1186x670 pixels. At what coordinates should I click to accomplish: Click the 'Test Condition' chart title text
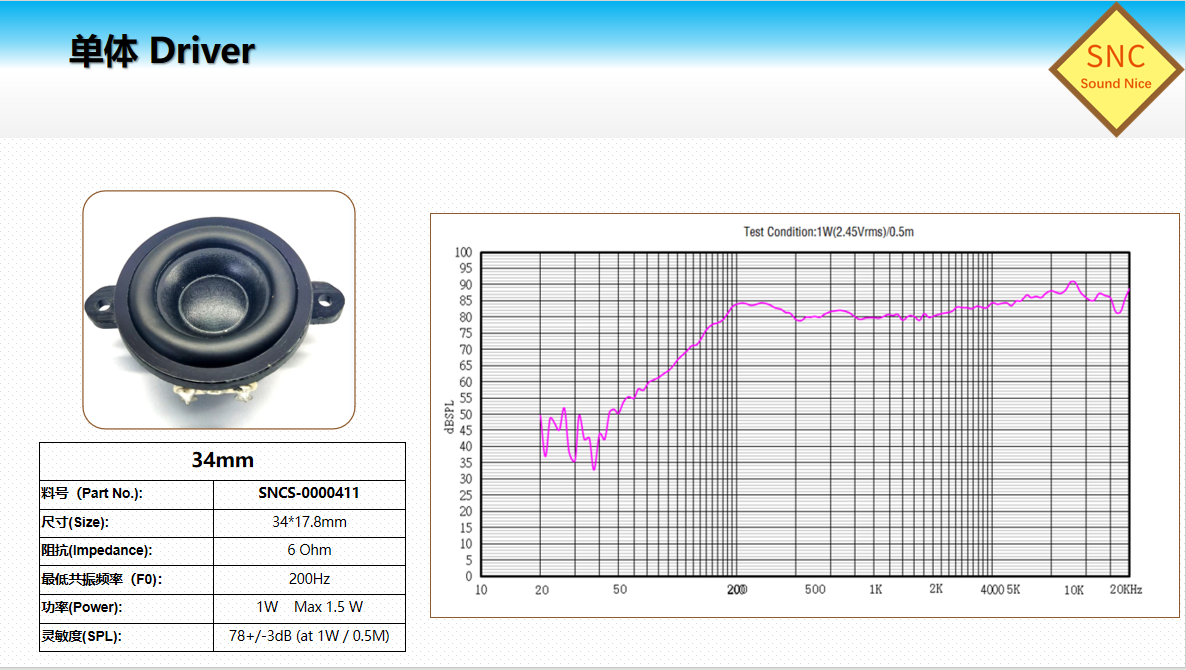coord(828,232)
